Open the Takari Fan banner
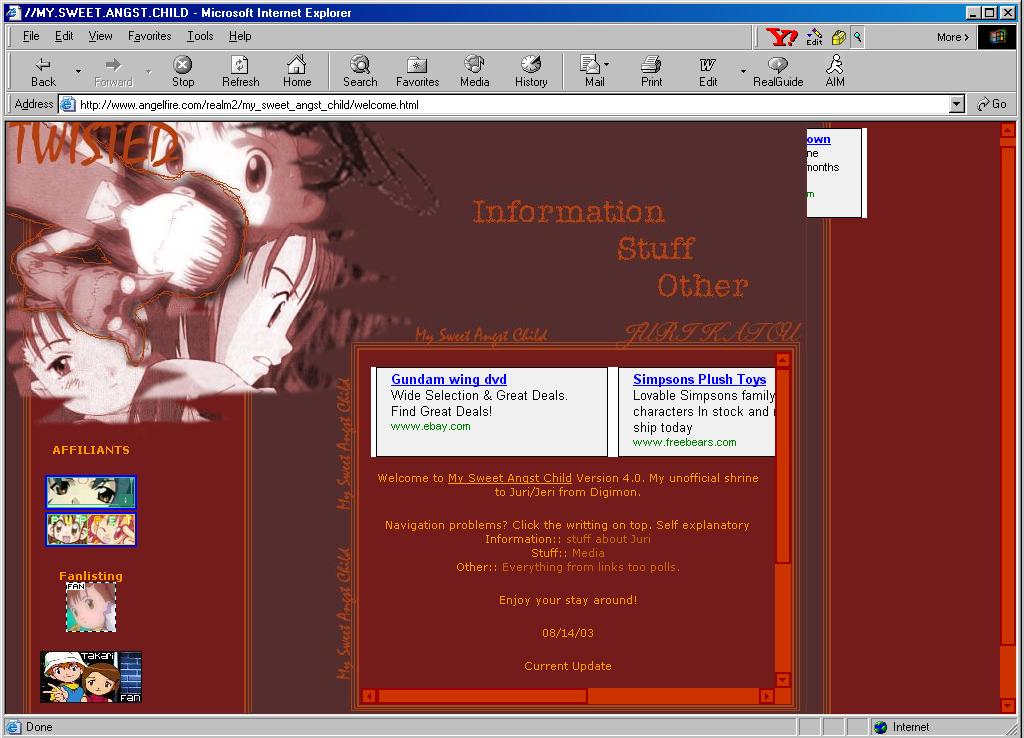The width and height of the screenshot is (1024, 738). click(x=91, y=677)
